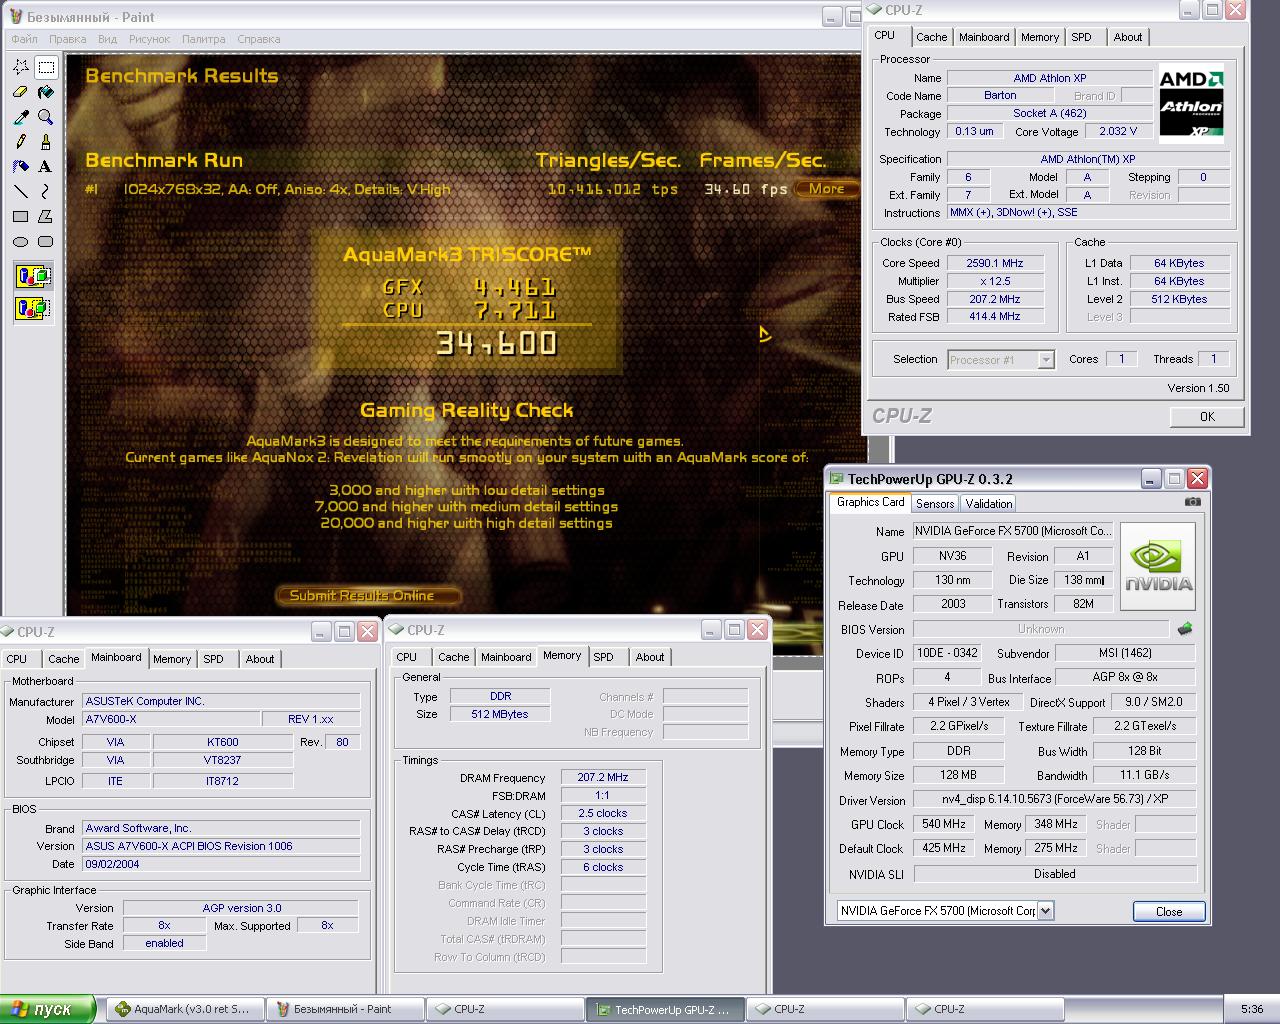The image size is (1280, 1024).
Task: Choose the Line tool in Paint
Action: tap(20, 191)
